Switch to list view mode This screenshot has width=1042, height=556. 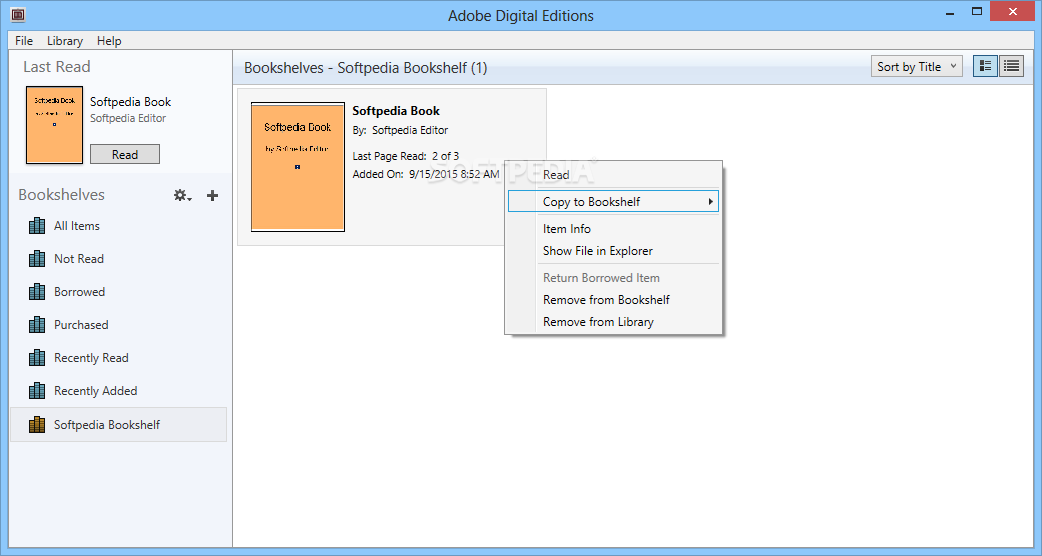[x=1011, y=66]
